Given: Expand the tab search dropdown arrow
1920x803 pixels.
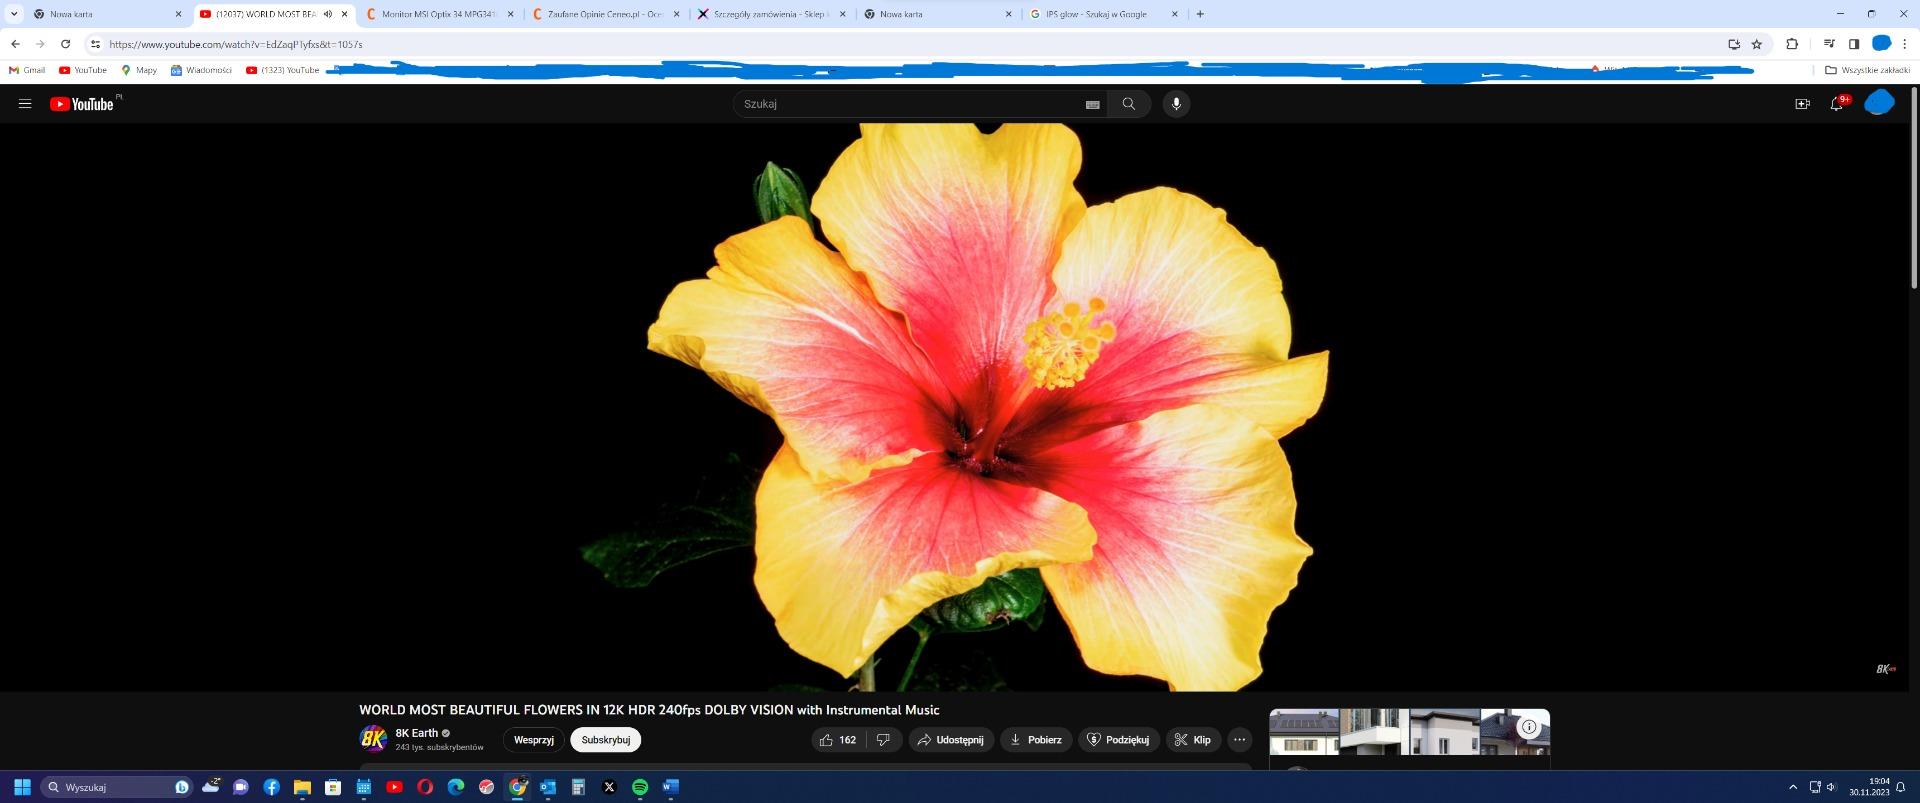Looking at the screenshot, I should pyautogui.click(x=14, y=14).
